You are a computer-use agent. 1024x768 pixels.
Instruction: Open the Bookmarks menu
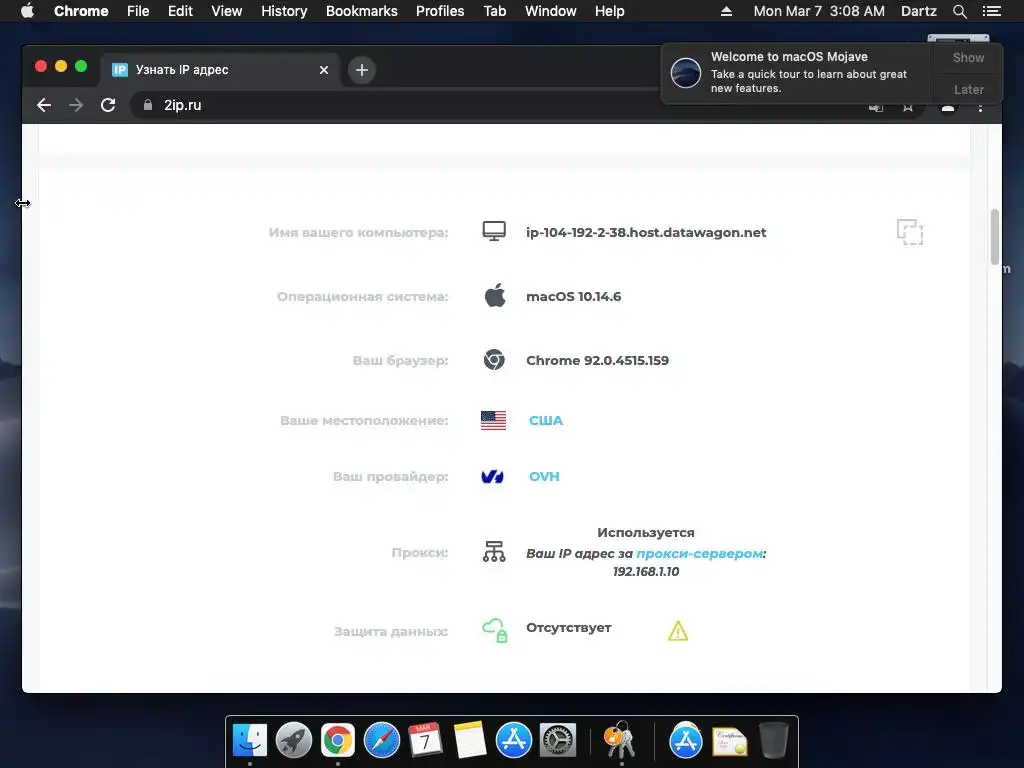(362, 11)
